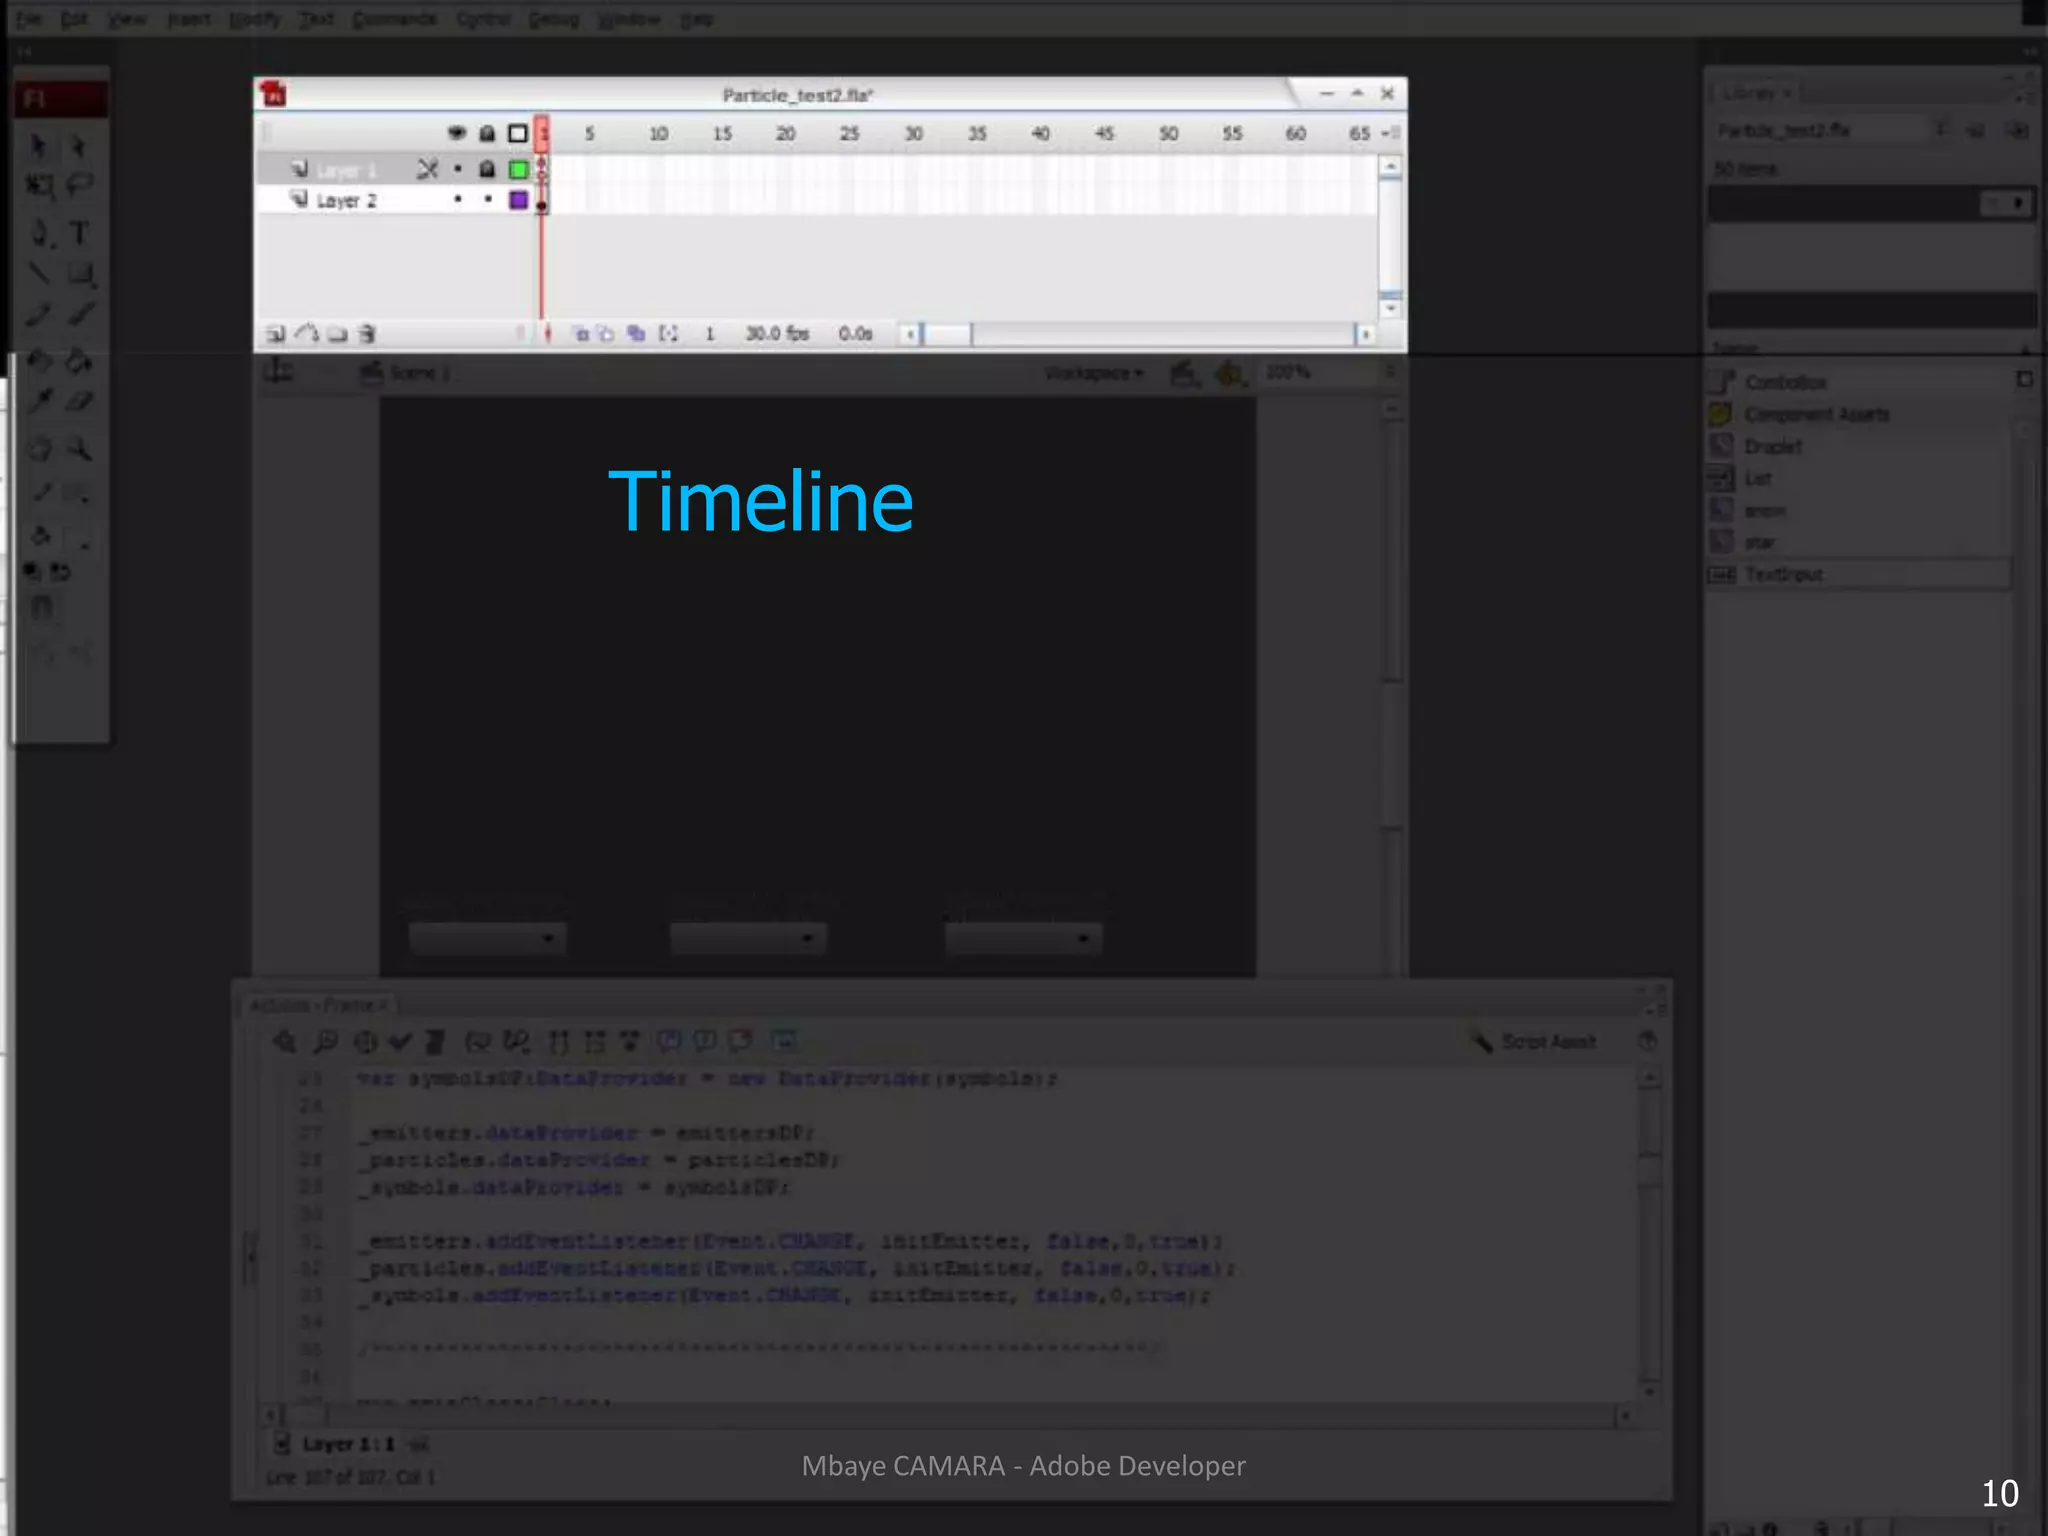Click Layer 2 purple outline color square
This screenshot has height=1536, width=2048.
click(x=518, y=200)
